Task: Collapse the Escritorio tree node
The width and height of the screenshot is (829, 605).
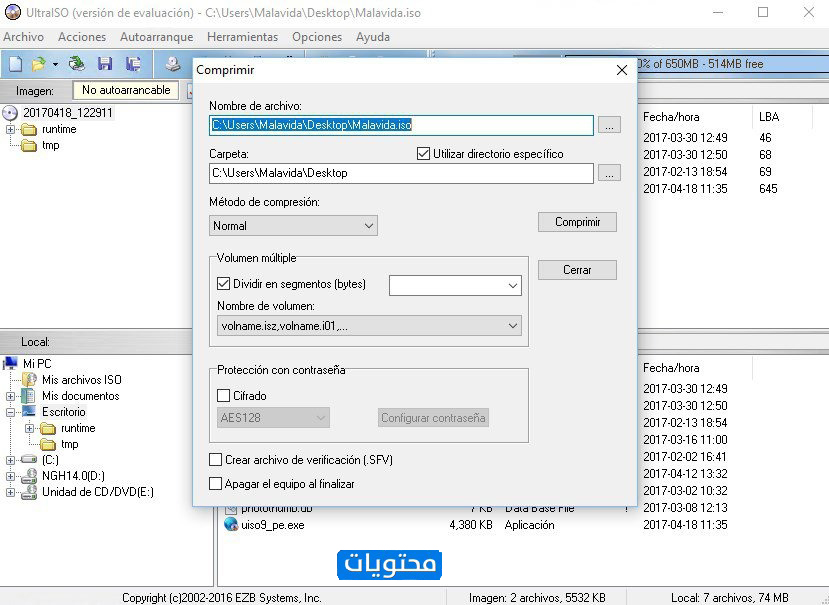Action: click(10, 412)
